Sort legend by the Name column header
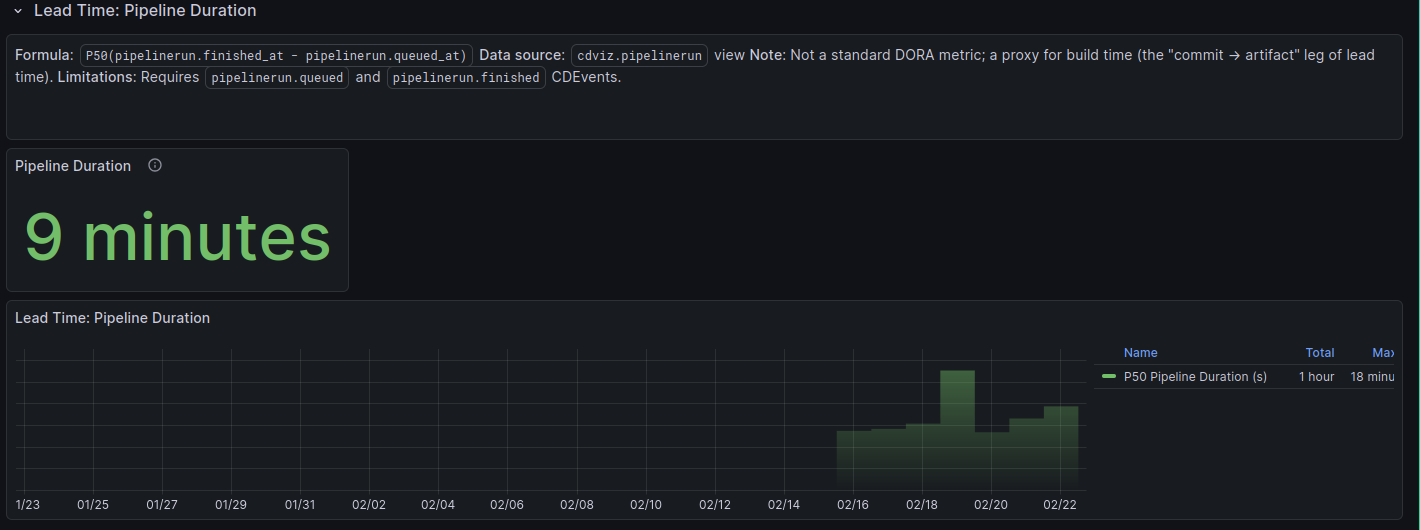The image size is (1420, 530). coord(1140,353)
